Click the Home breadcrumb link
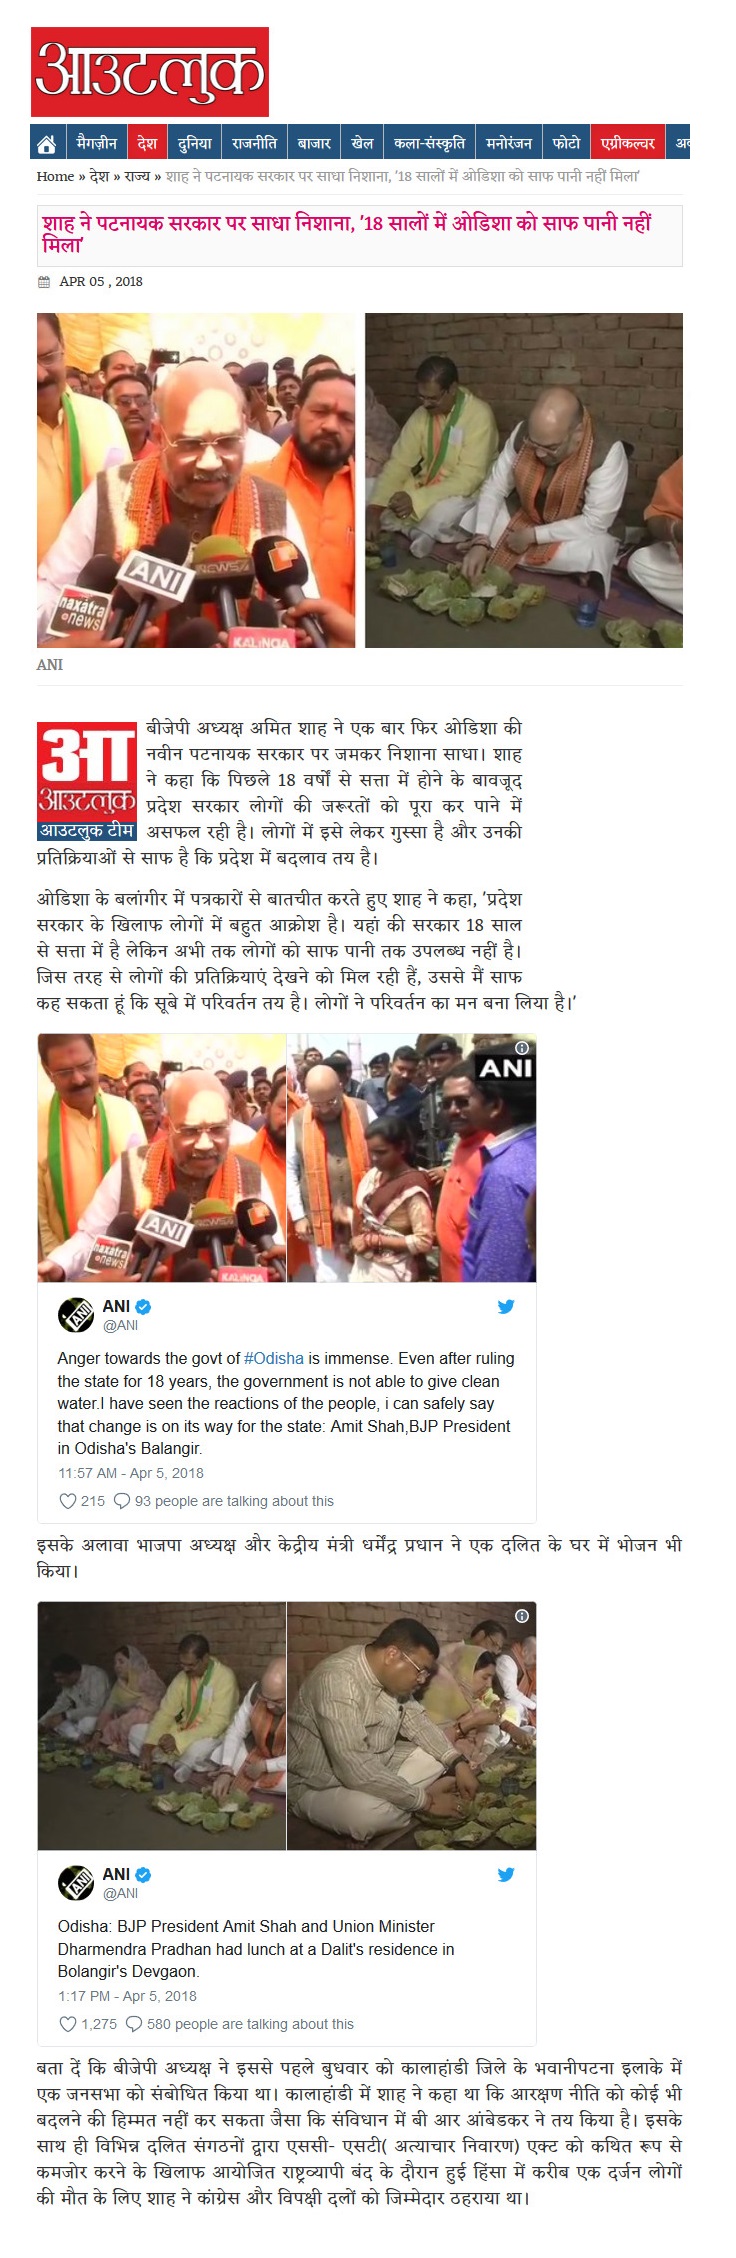The image size is (736, 2258). 55,176
